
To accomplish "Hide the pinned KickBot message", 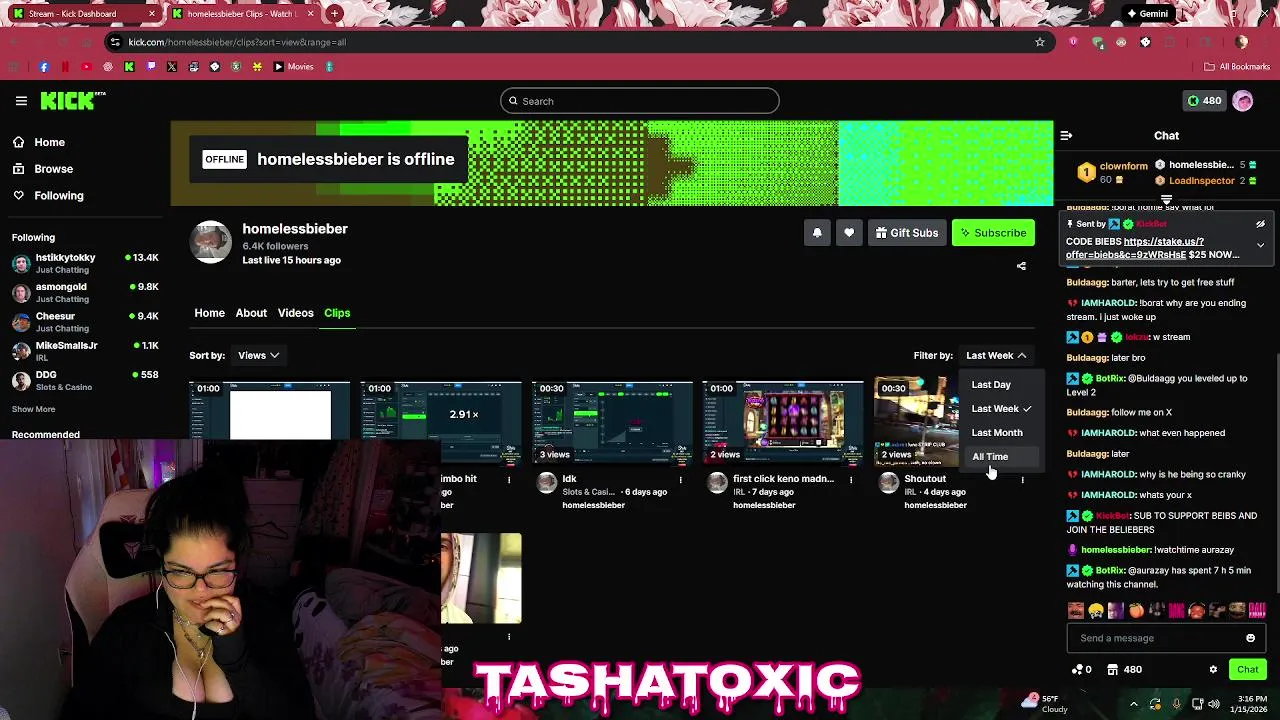I will point(1260,224).
